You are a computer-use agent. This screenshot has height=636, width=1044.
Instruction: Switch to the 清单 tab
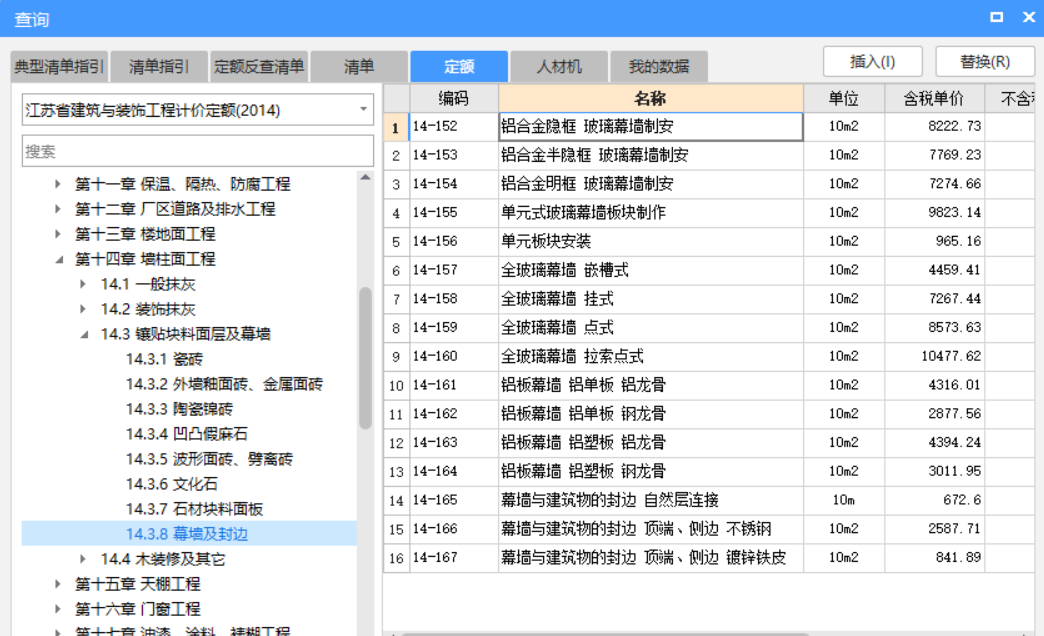tap(359, 67)
